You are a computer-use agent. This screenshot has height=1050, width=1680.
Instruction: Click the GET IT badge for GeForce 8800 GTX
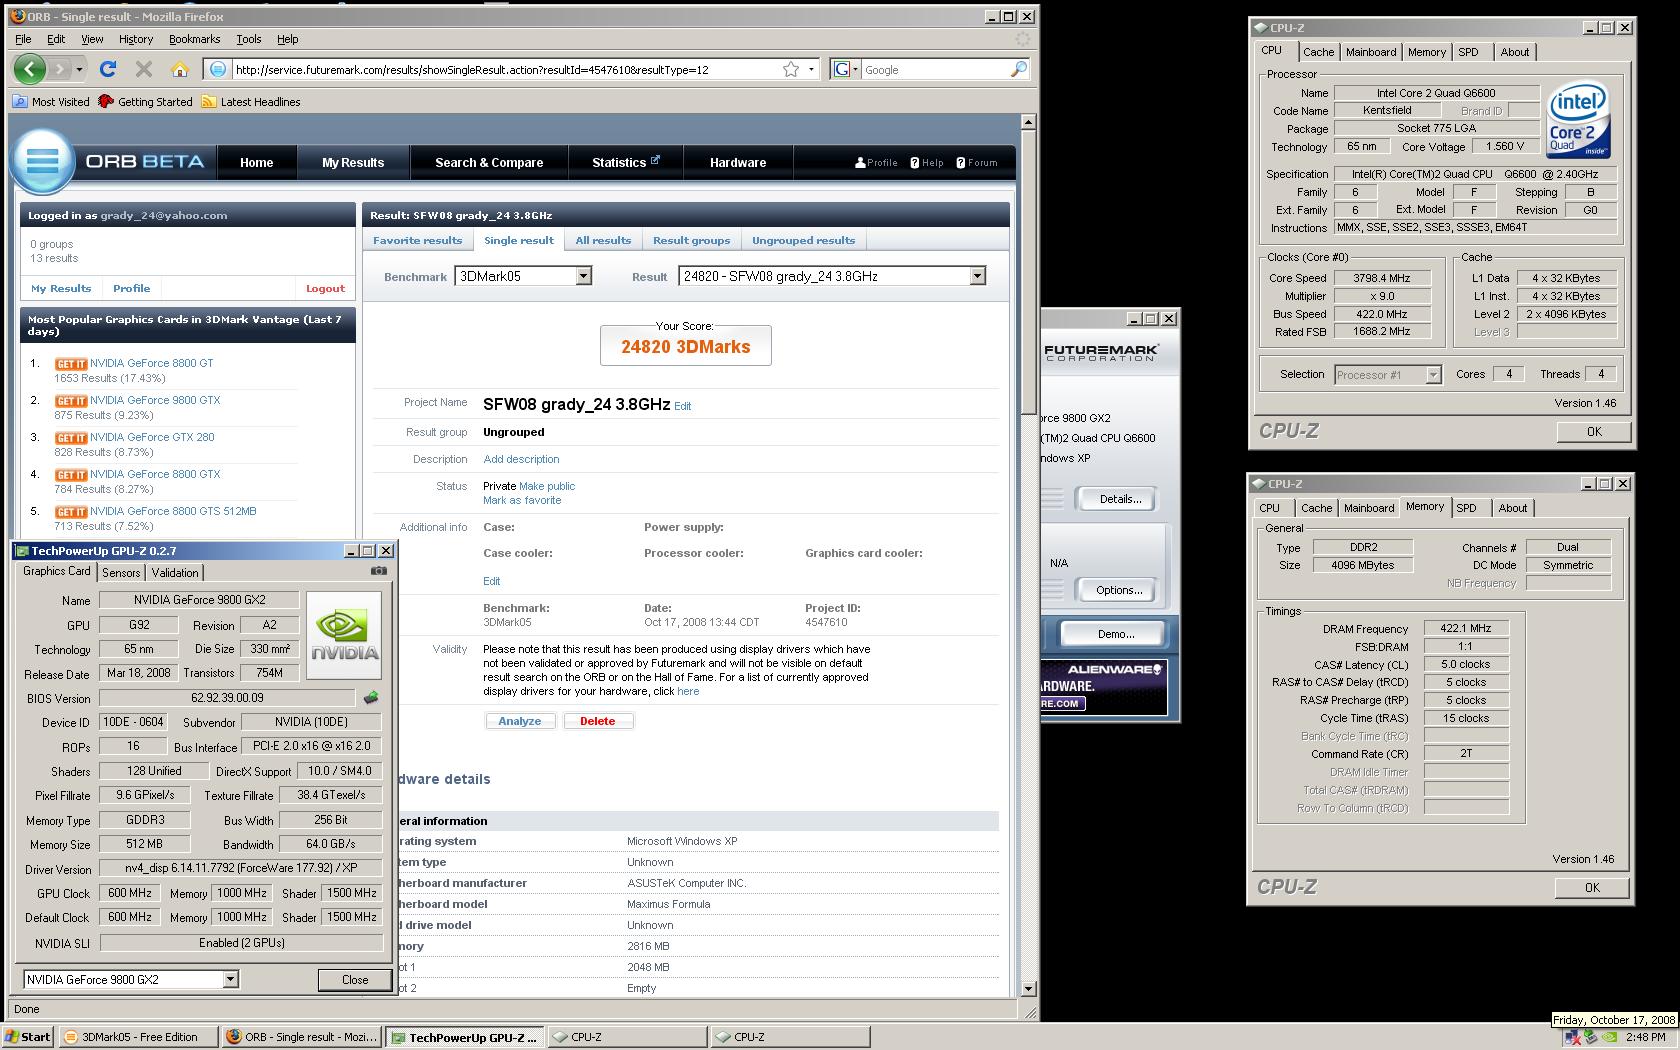(x=71, y=475)
